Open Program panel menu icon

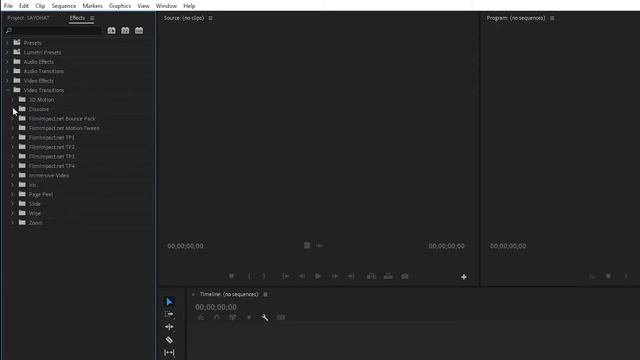(552, 18)
